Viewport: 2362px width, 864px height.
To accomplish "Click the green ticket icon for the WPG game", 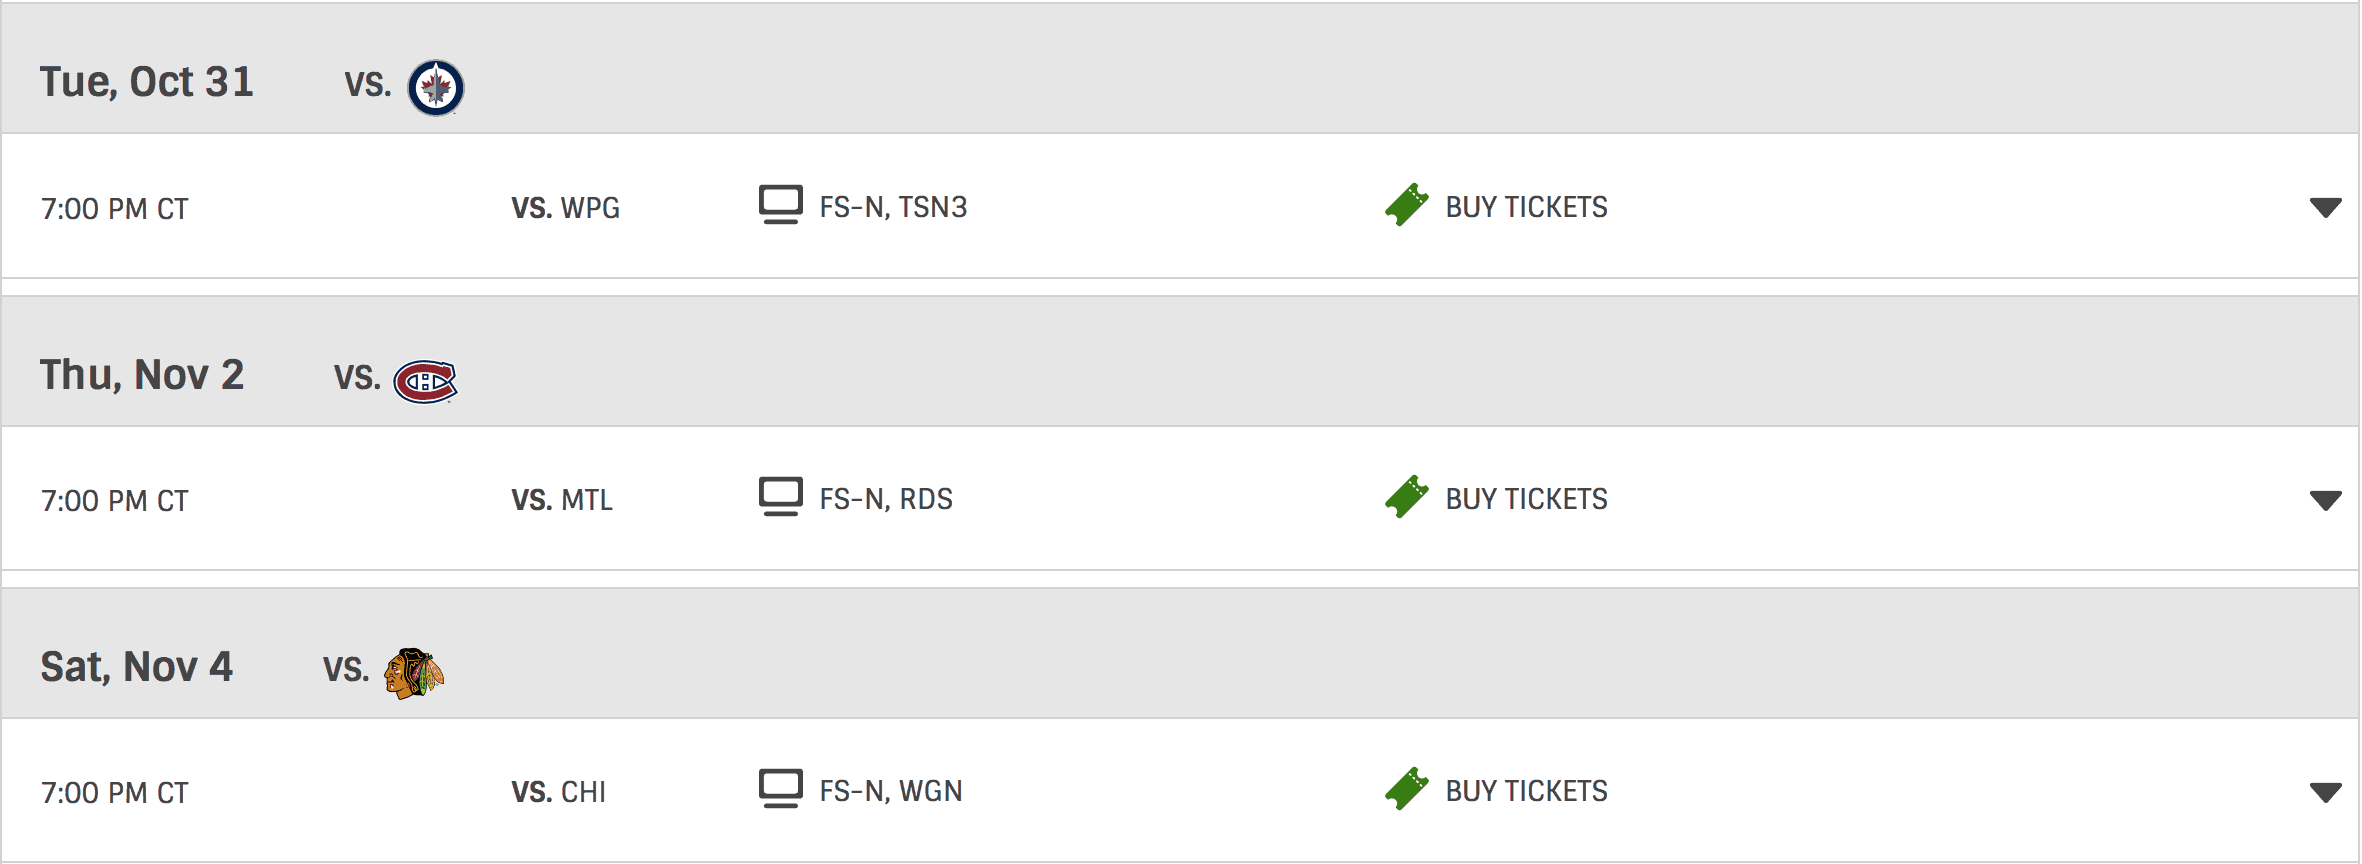I will click(x=1407, y=205).
